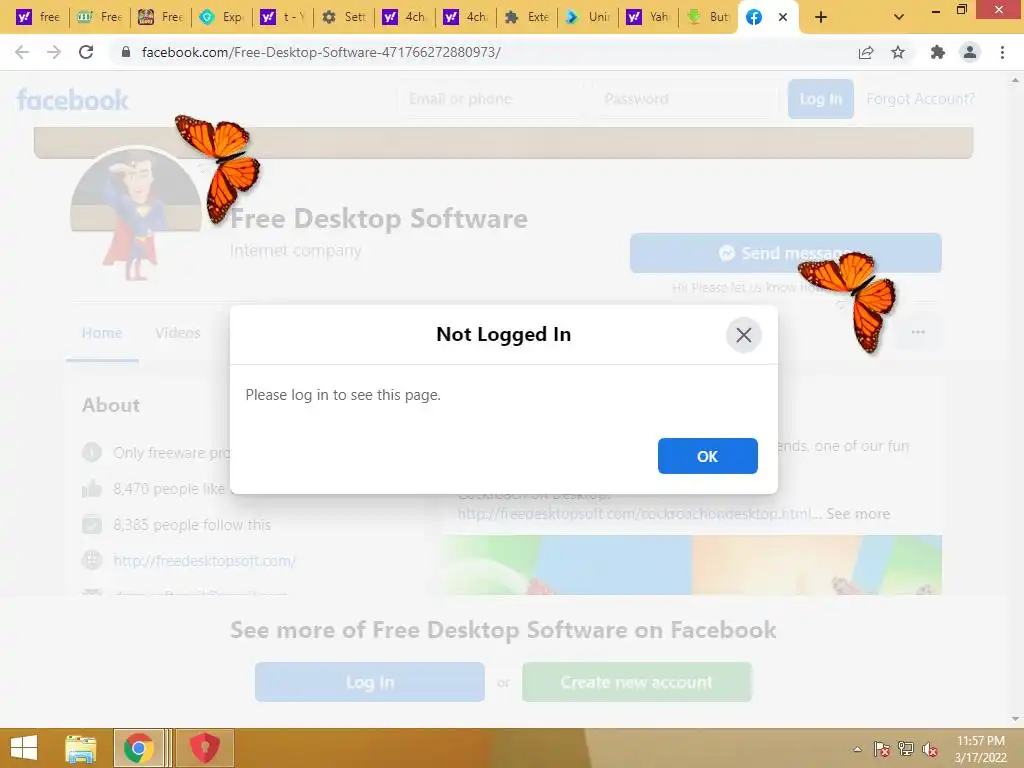Switch to the 'Yah' tab
1024x768 pixels.
tap(650, 17)
